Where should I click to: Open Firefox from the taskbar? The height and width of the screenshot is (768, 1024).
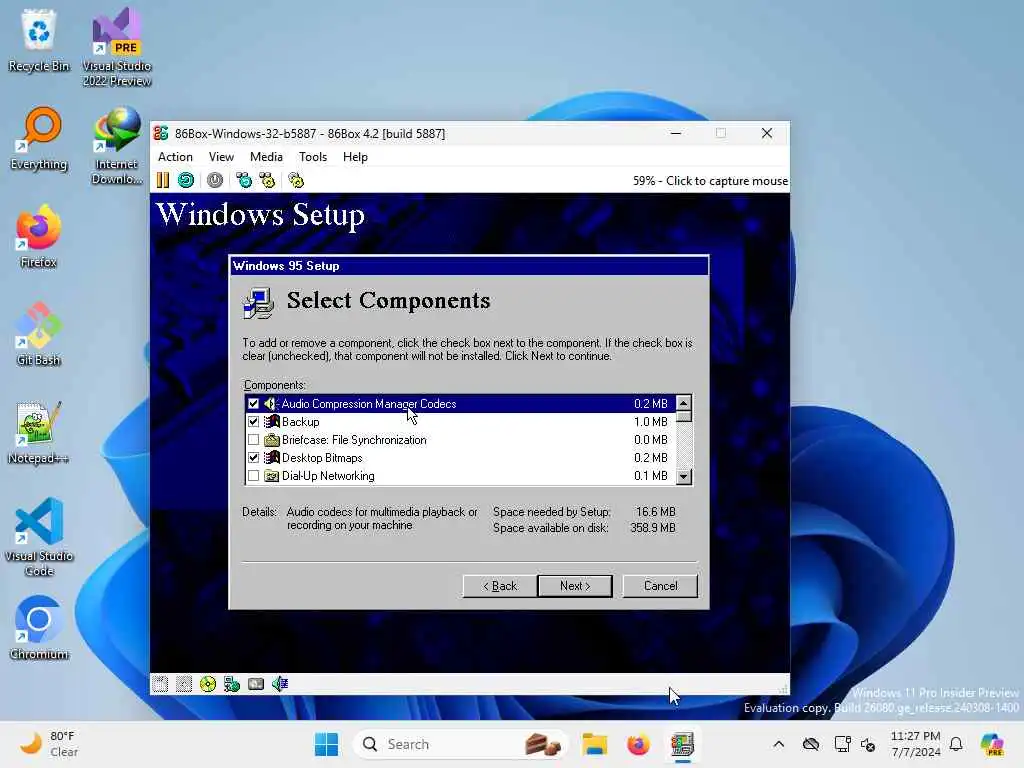tap(638, 744)
